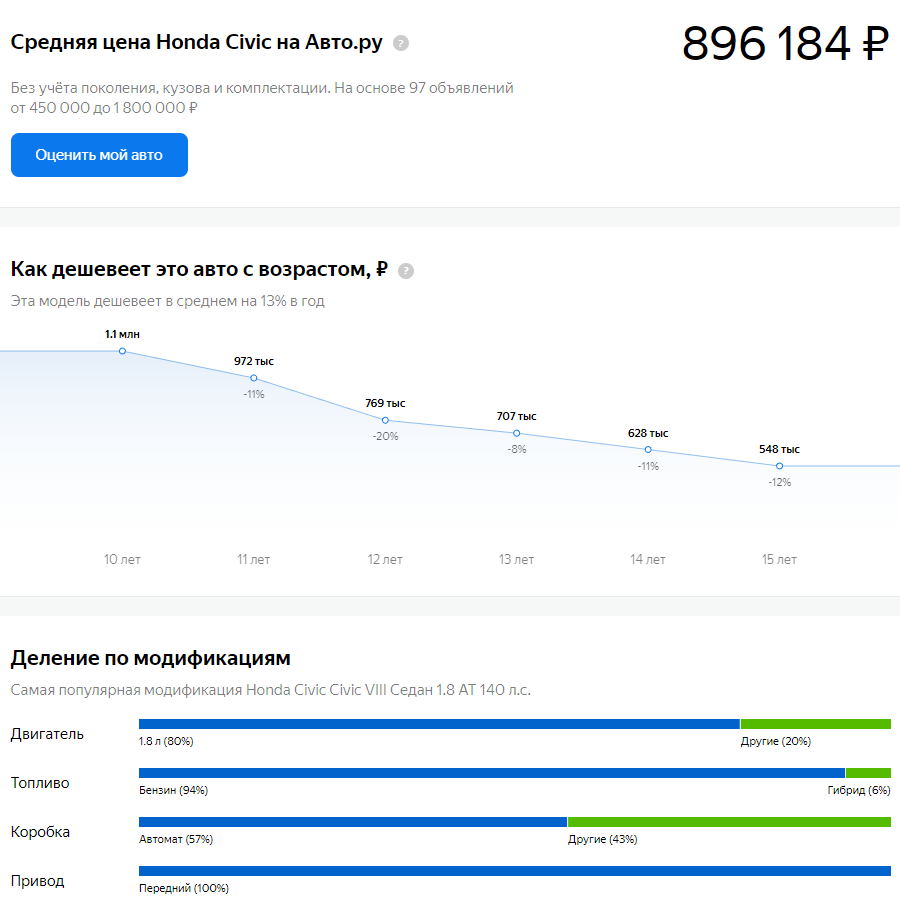
Task: Click the '1.8 л (80%)' label
Action: [166, 741]
